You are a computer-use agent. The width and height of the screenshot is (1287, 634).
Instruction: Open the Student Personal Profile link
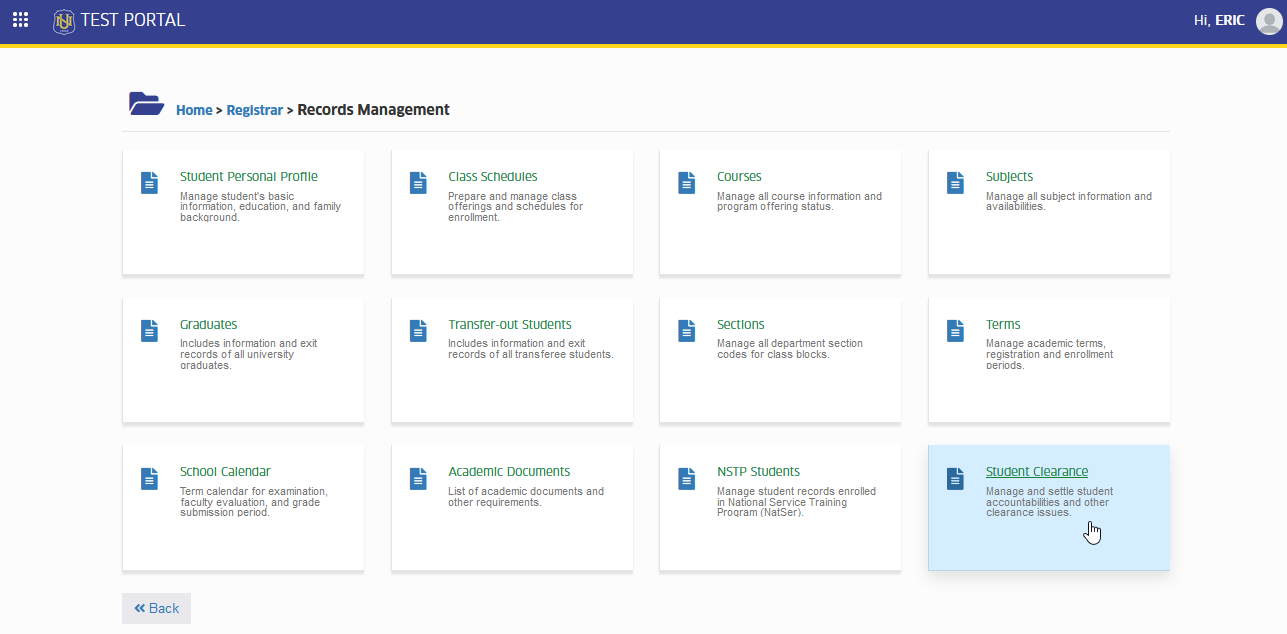point(249,177)
